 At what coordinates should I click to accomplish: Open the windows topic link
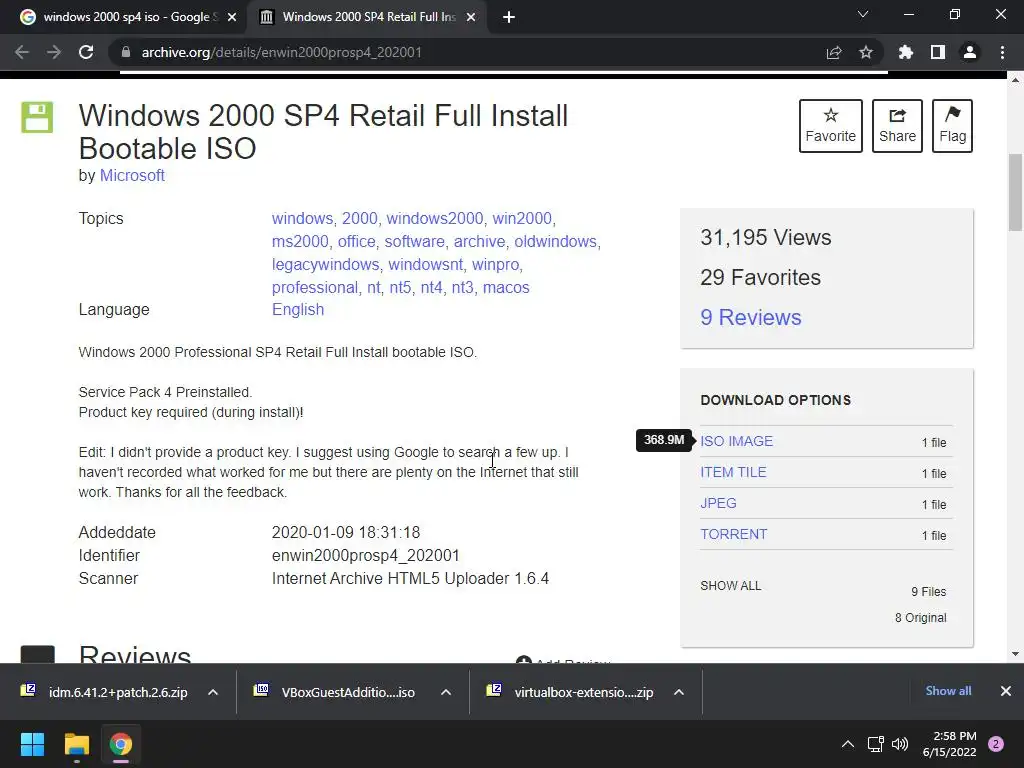coord(302,218)
